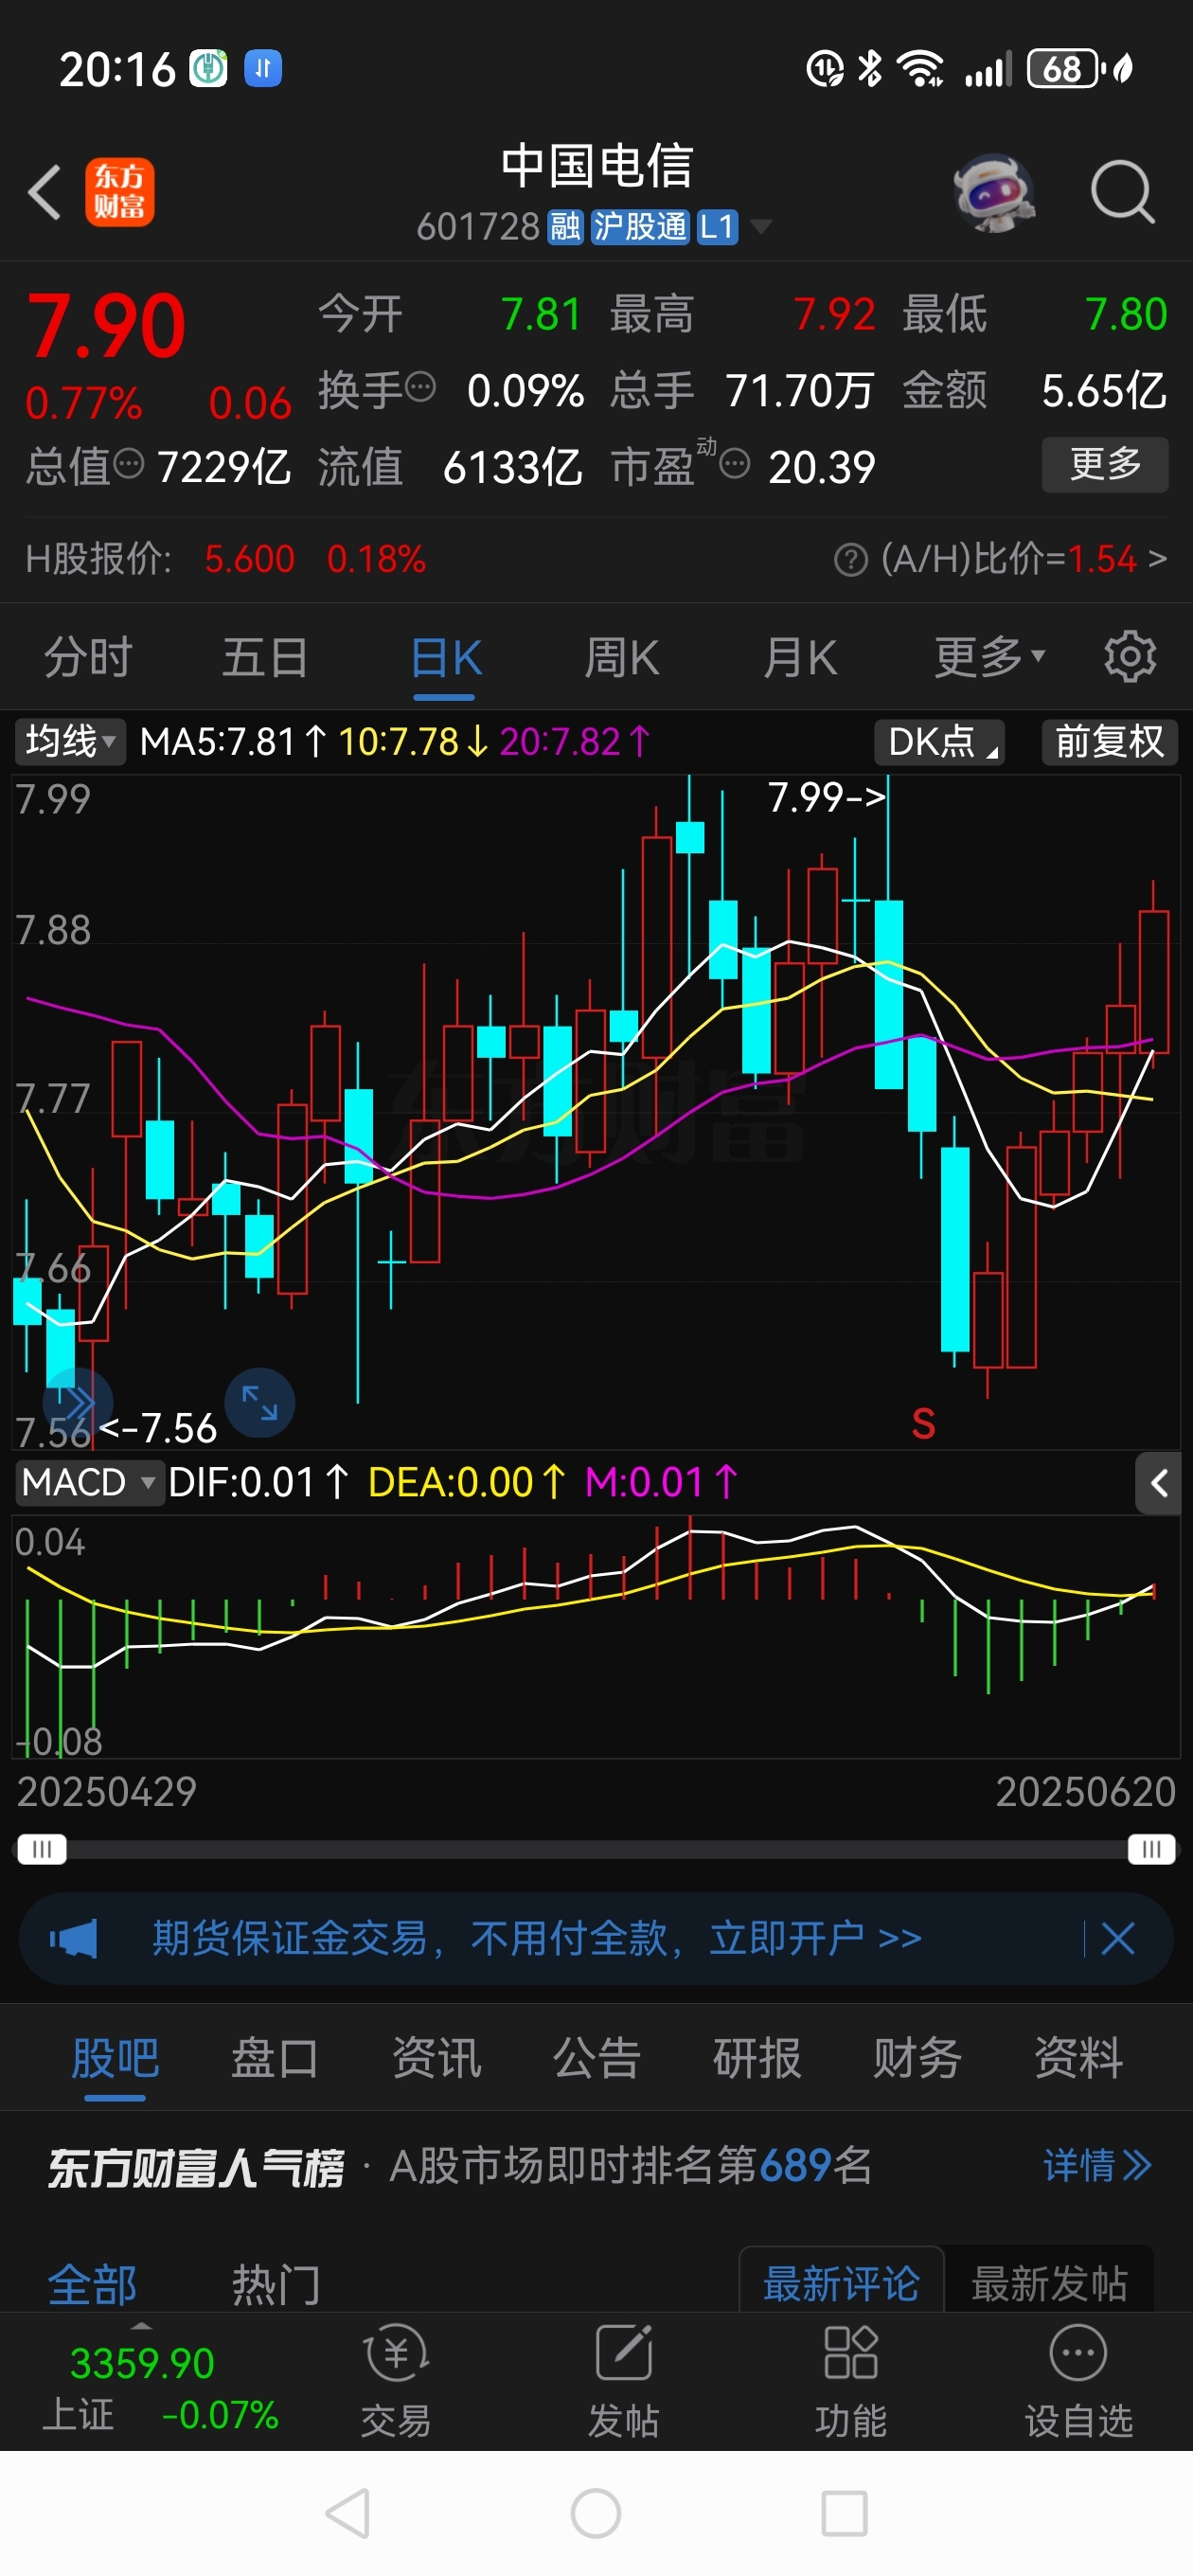
Task: Switch to 五日 chart tab
Action: pos(265,658)
